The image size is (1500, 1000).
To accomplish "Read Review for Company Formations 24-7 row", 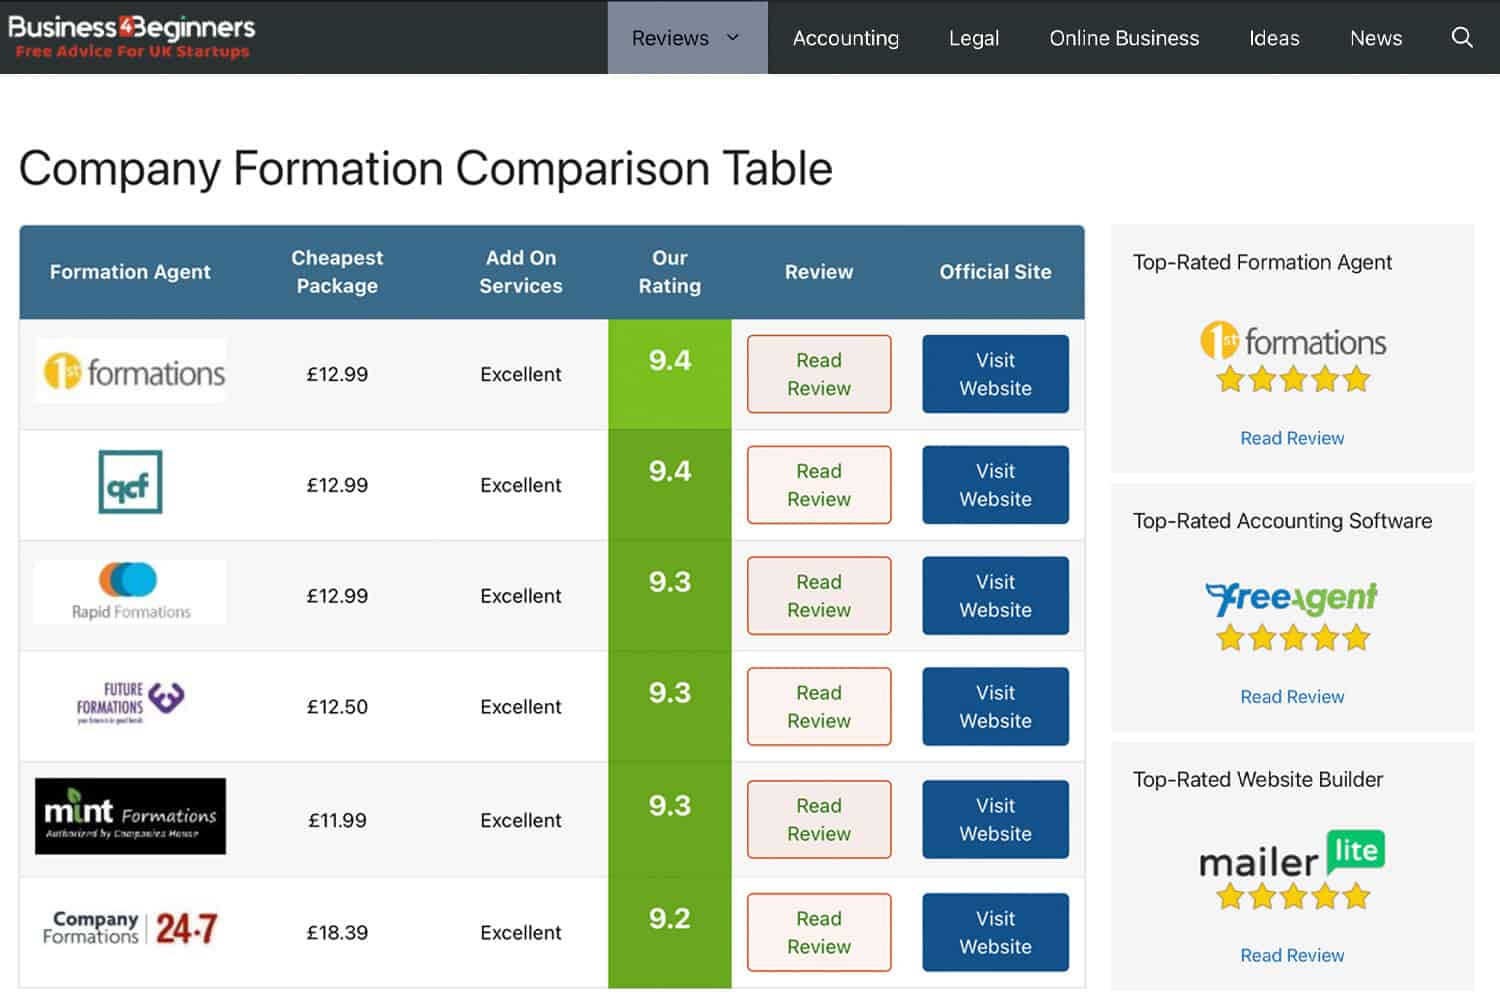I will pyautogui.click(x=819, y=932).
